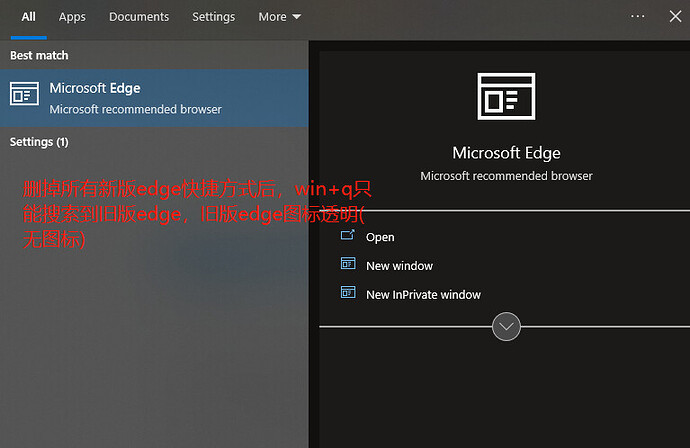Expand more actions with the chevron button
The height and width of the screenshot is (448, 690).
pyautogui.click(x=506, y=327)
